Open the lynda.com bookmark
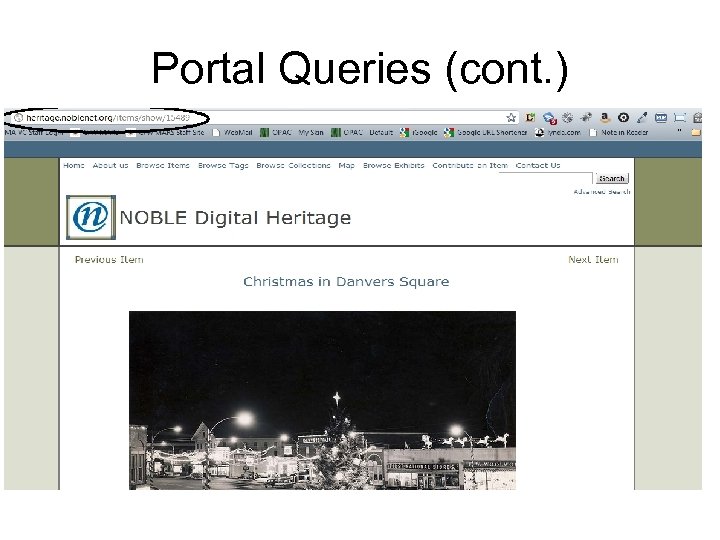Viewport: 720px width, 540px height. pyautogui.click(x=558, y=132)
